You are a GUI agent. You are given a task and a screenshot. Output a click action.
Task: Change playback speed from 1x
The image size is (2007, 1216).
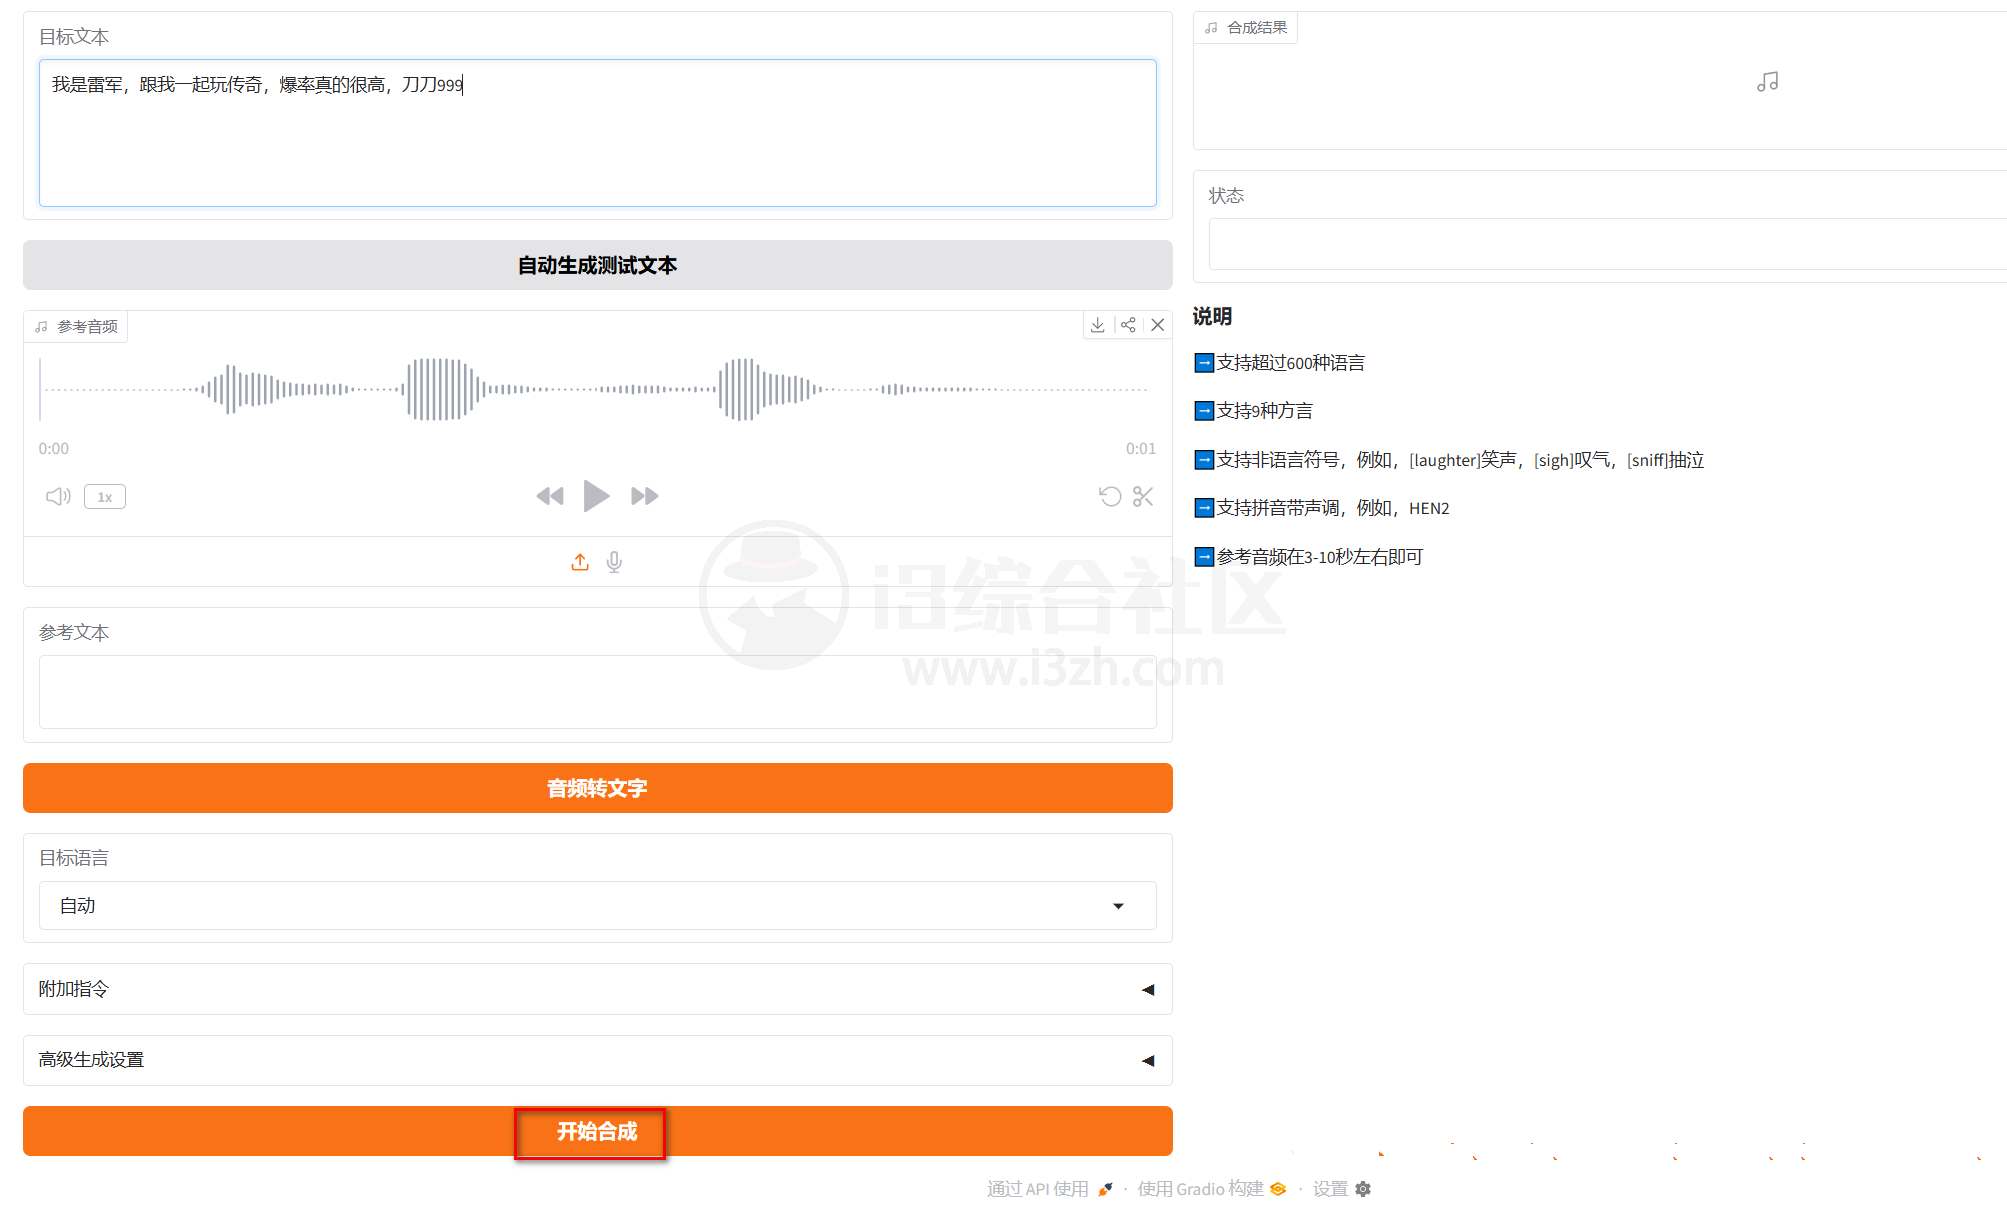point(104,496)
